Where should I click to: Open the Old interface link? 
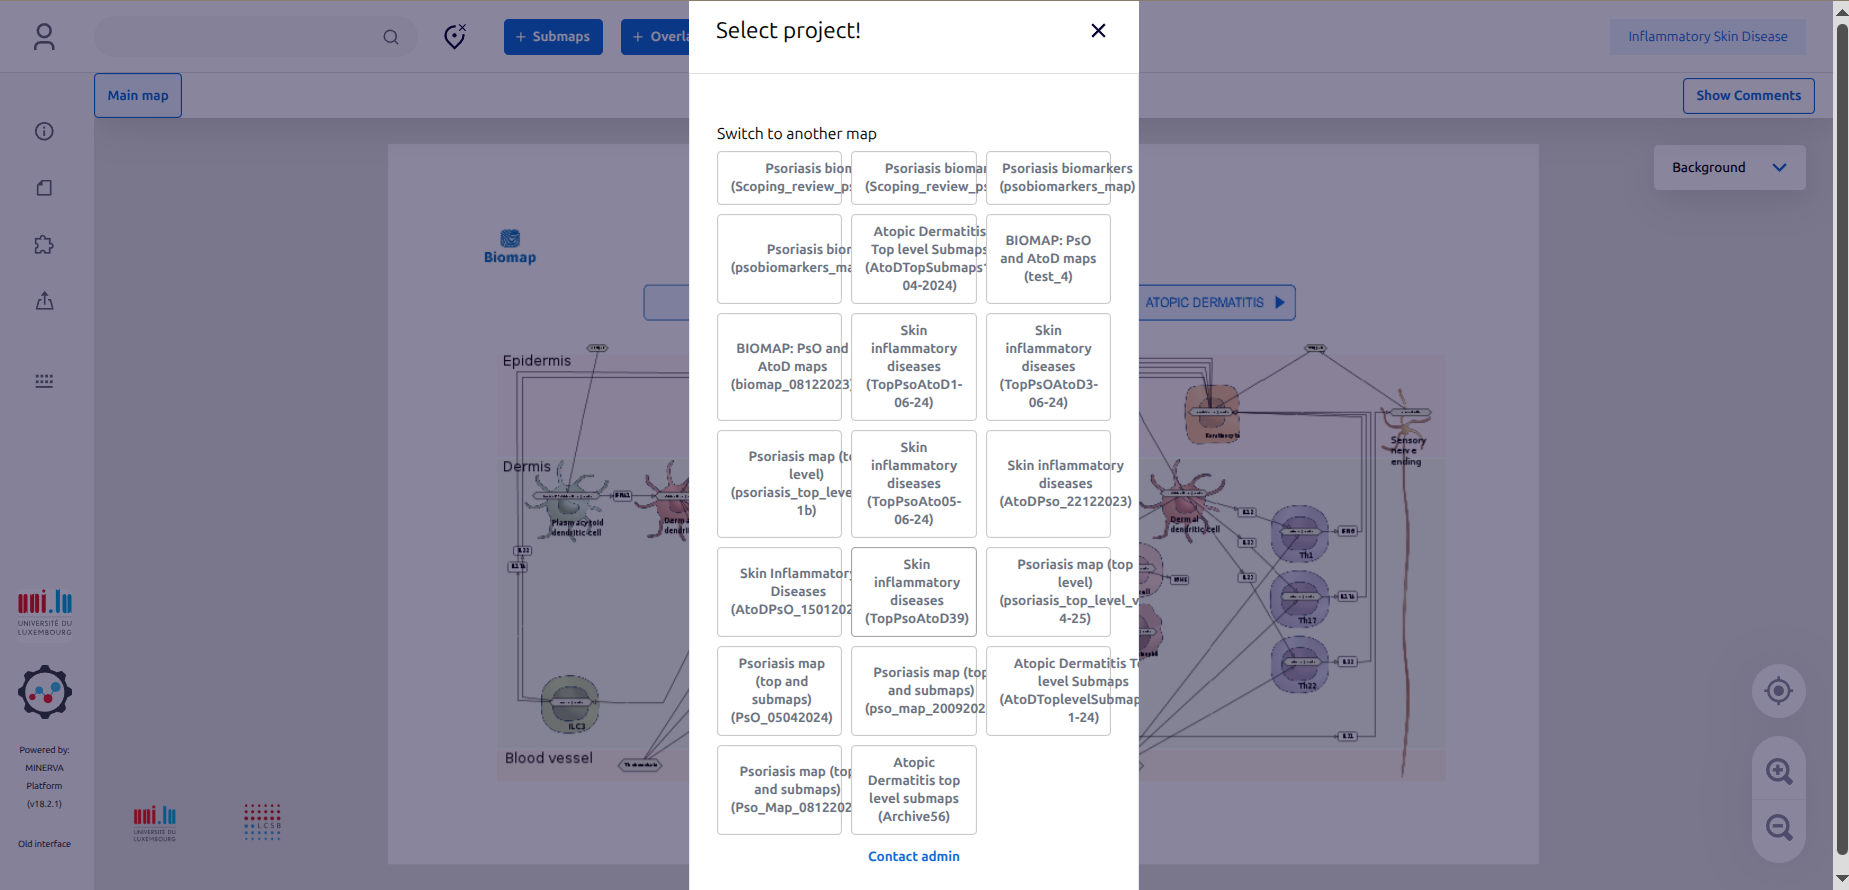click(44, 844)
